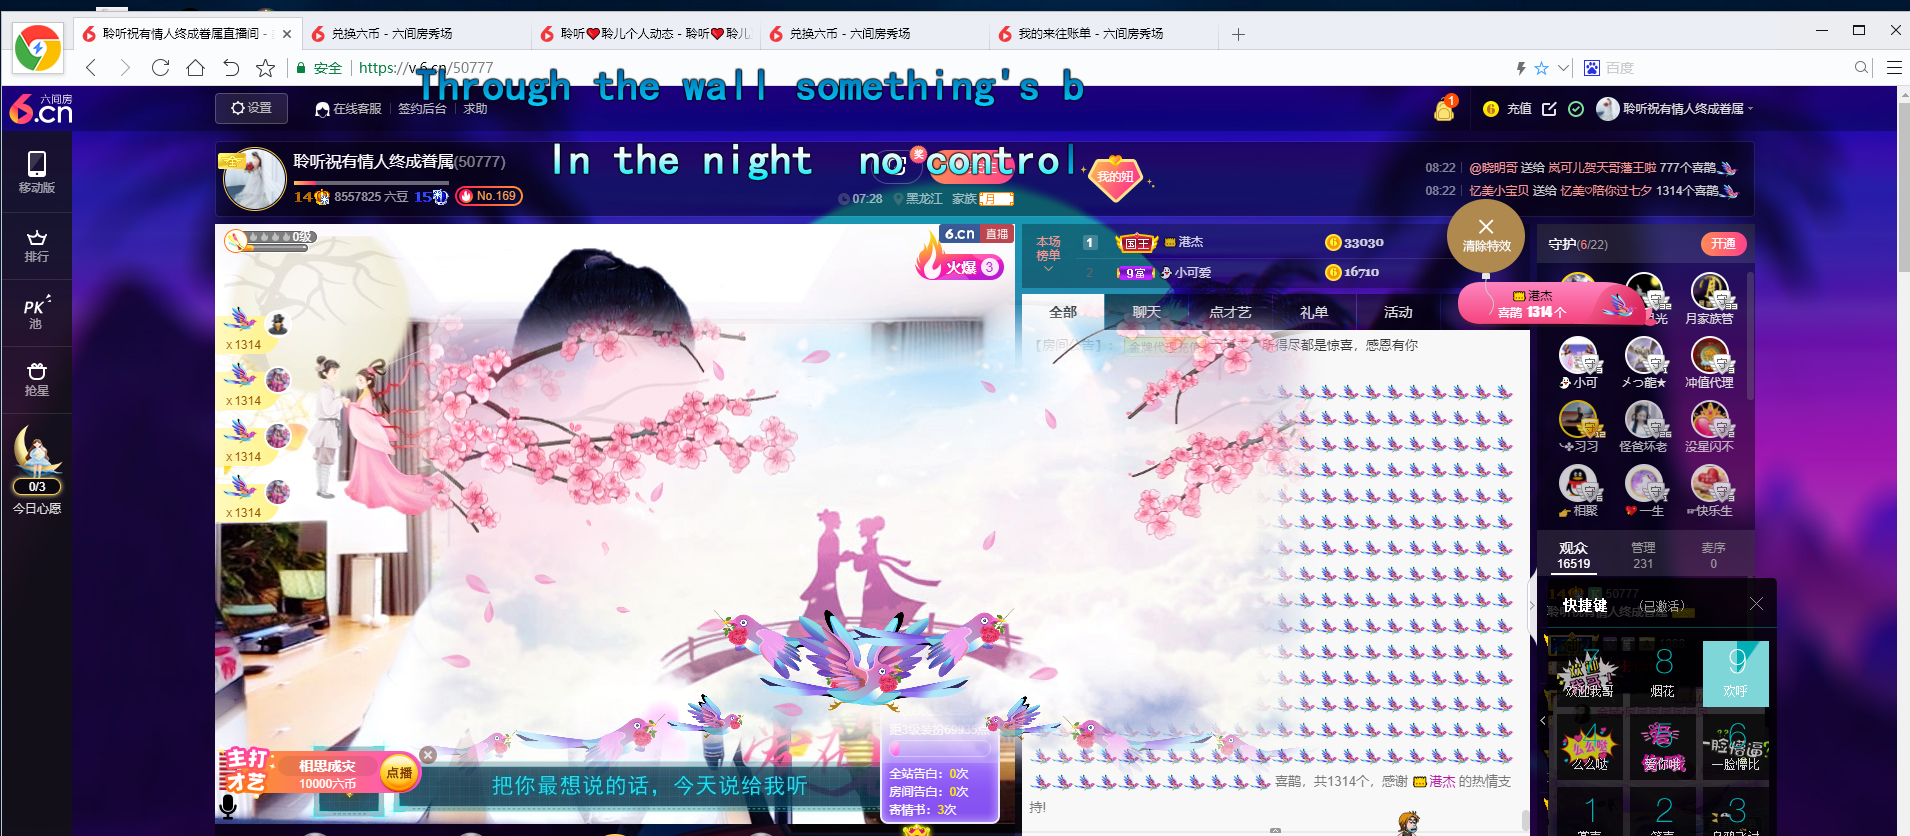Image resolution: width=1910 pixels, height=836 pixels.
Task: Open 今日心愿 daily wish icon
Action: 37,470
